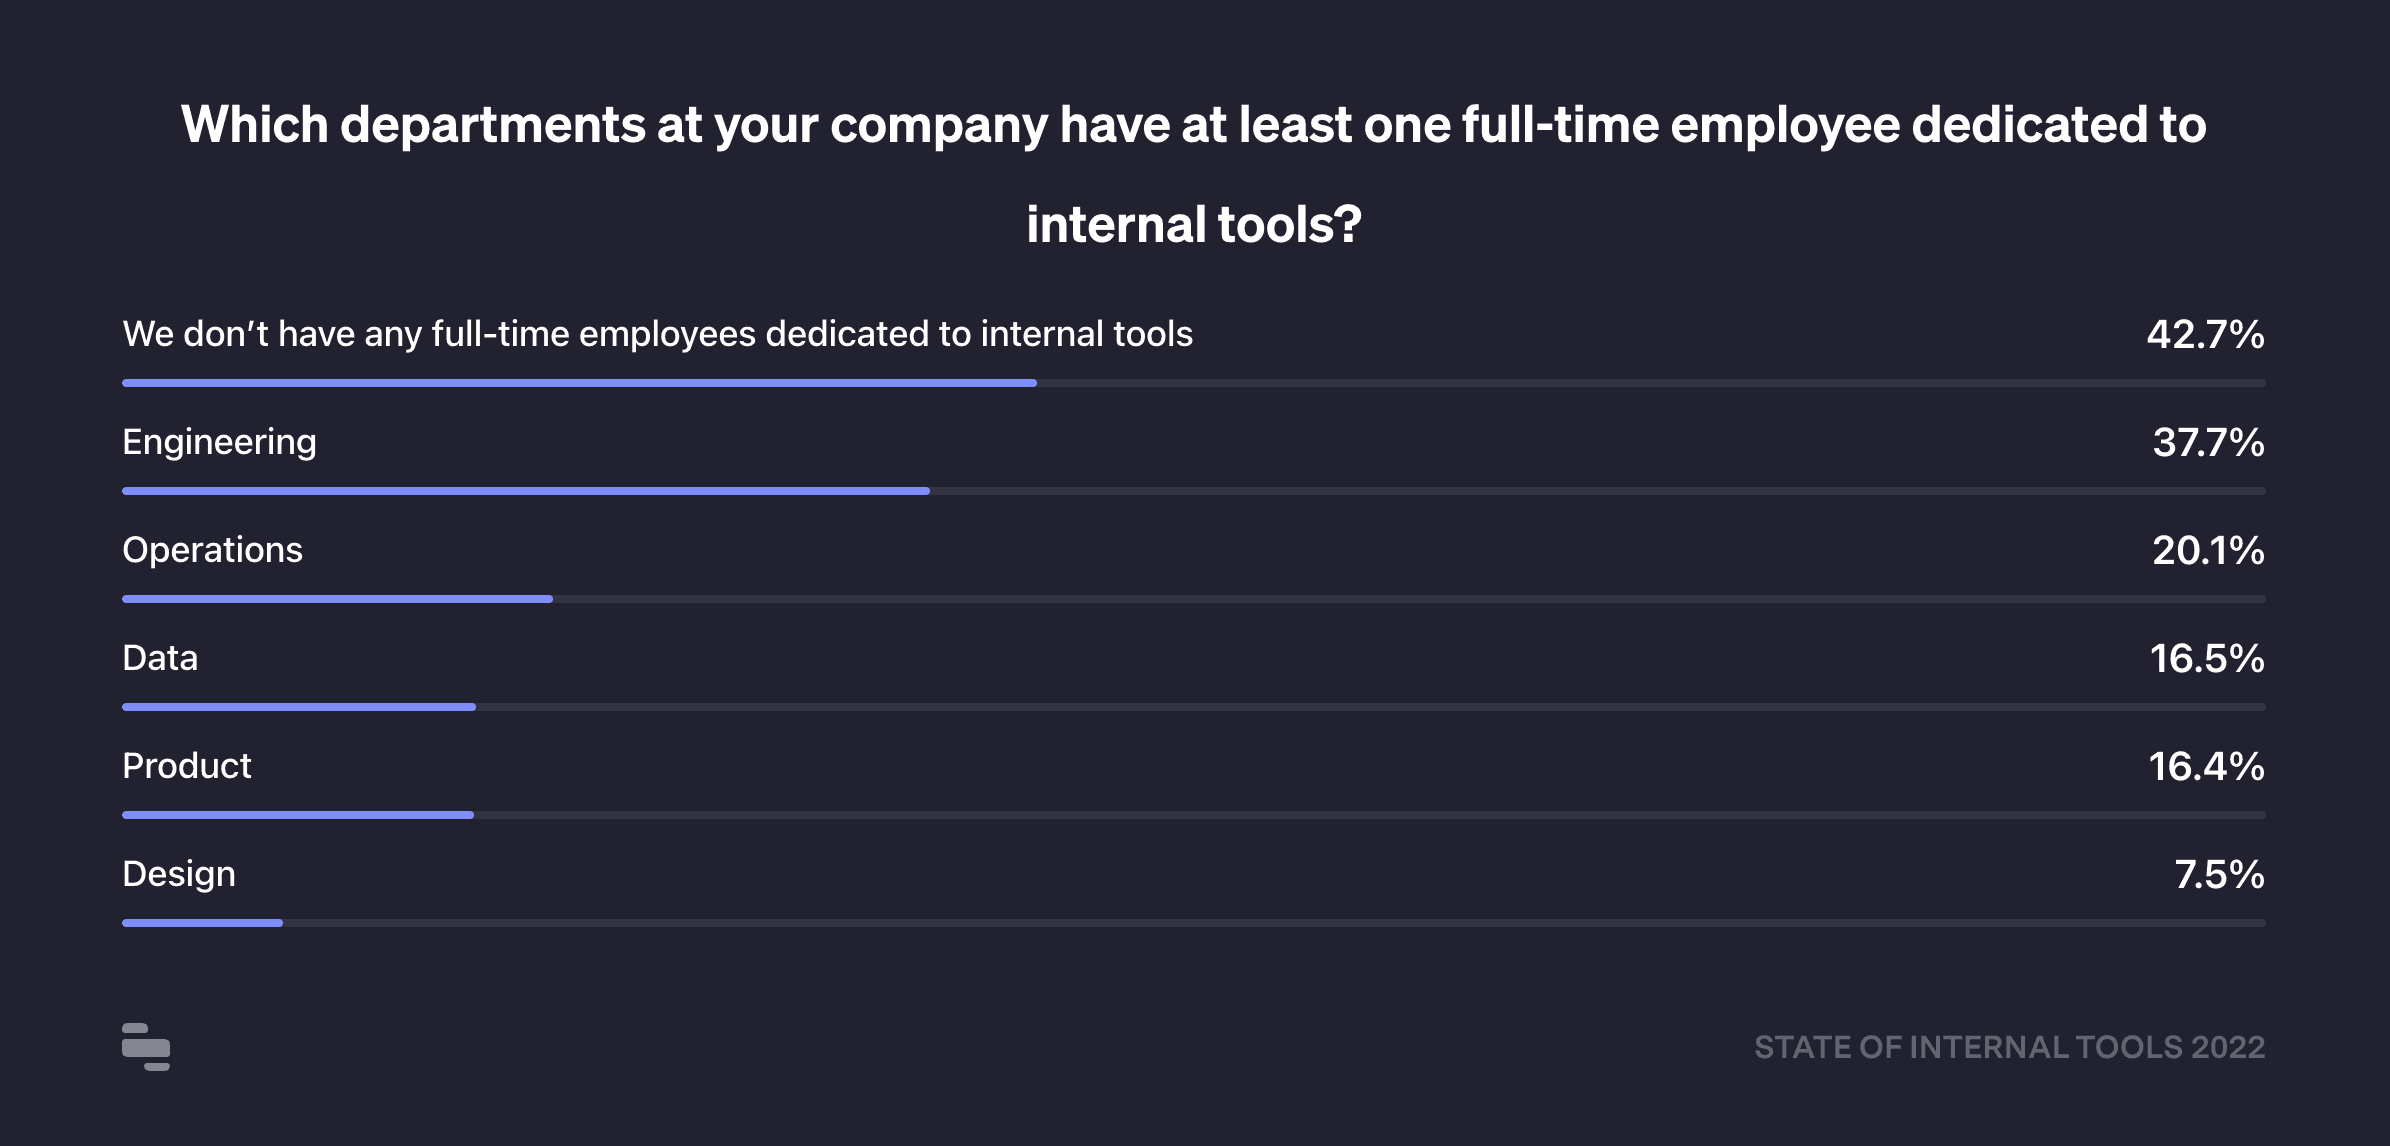Select the Design label
This screenshot has width=2390, height=1146.
(179, 874)
